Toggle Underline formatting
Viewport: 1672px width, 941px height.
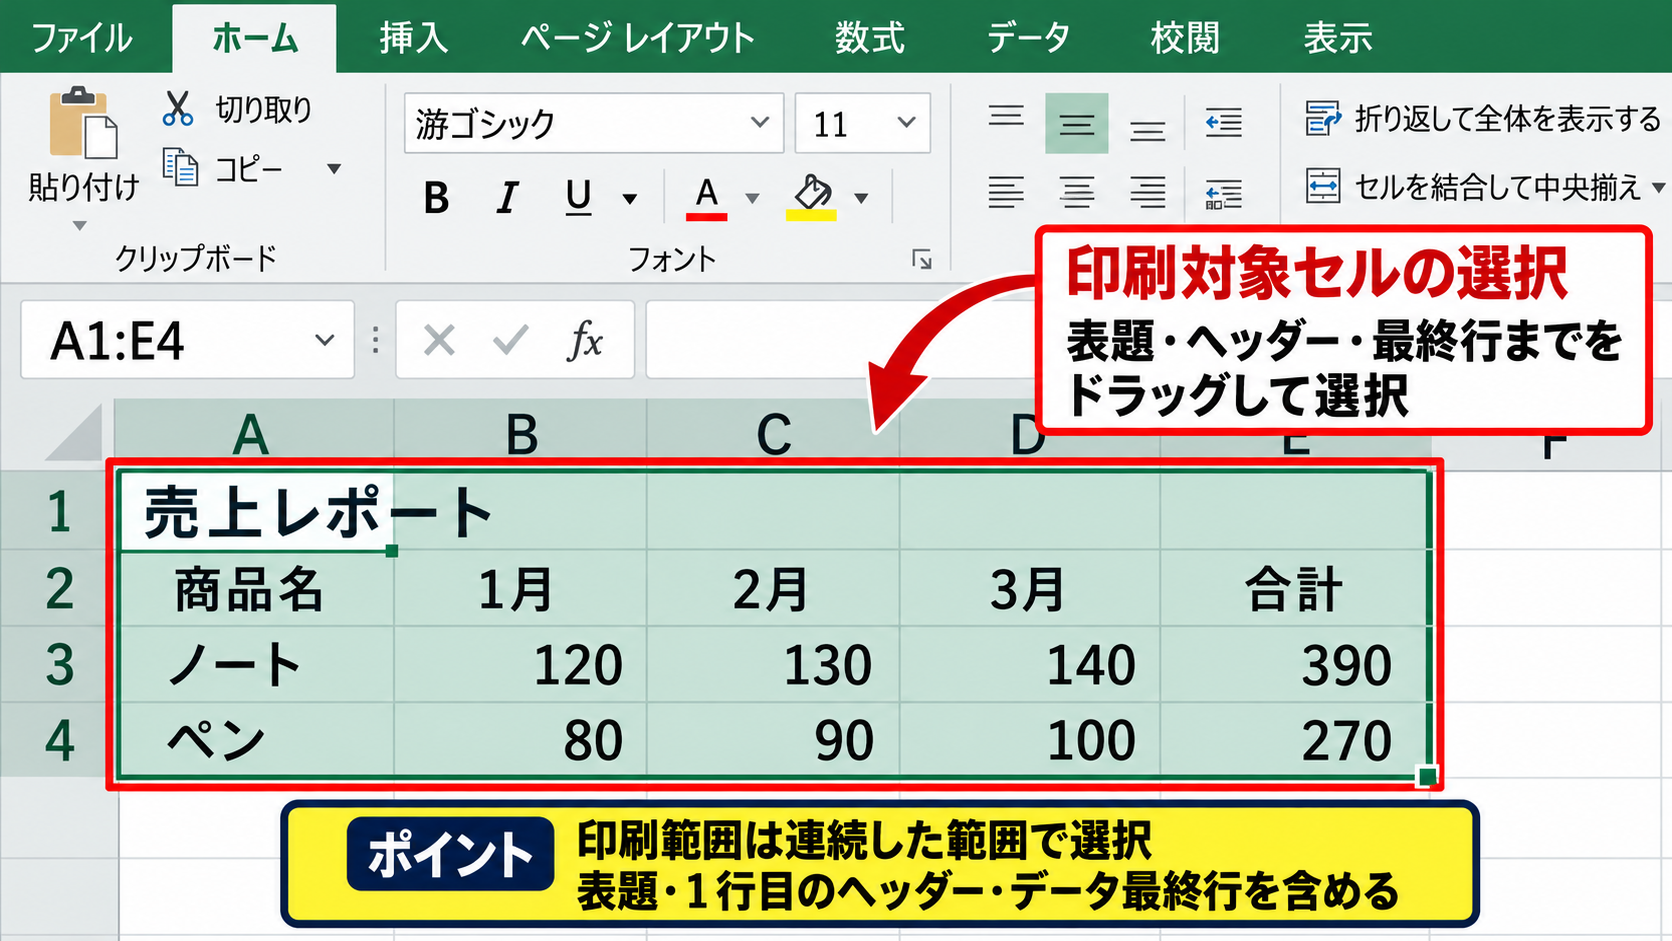click(x=578, y=198)
